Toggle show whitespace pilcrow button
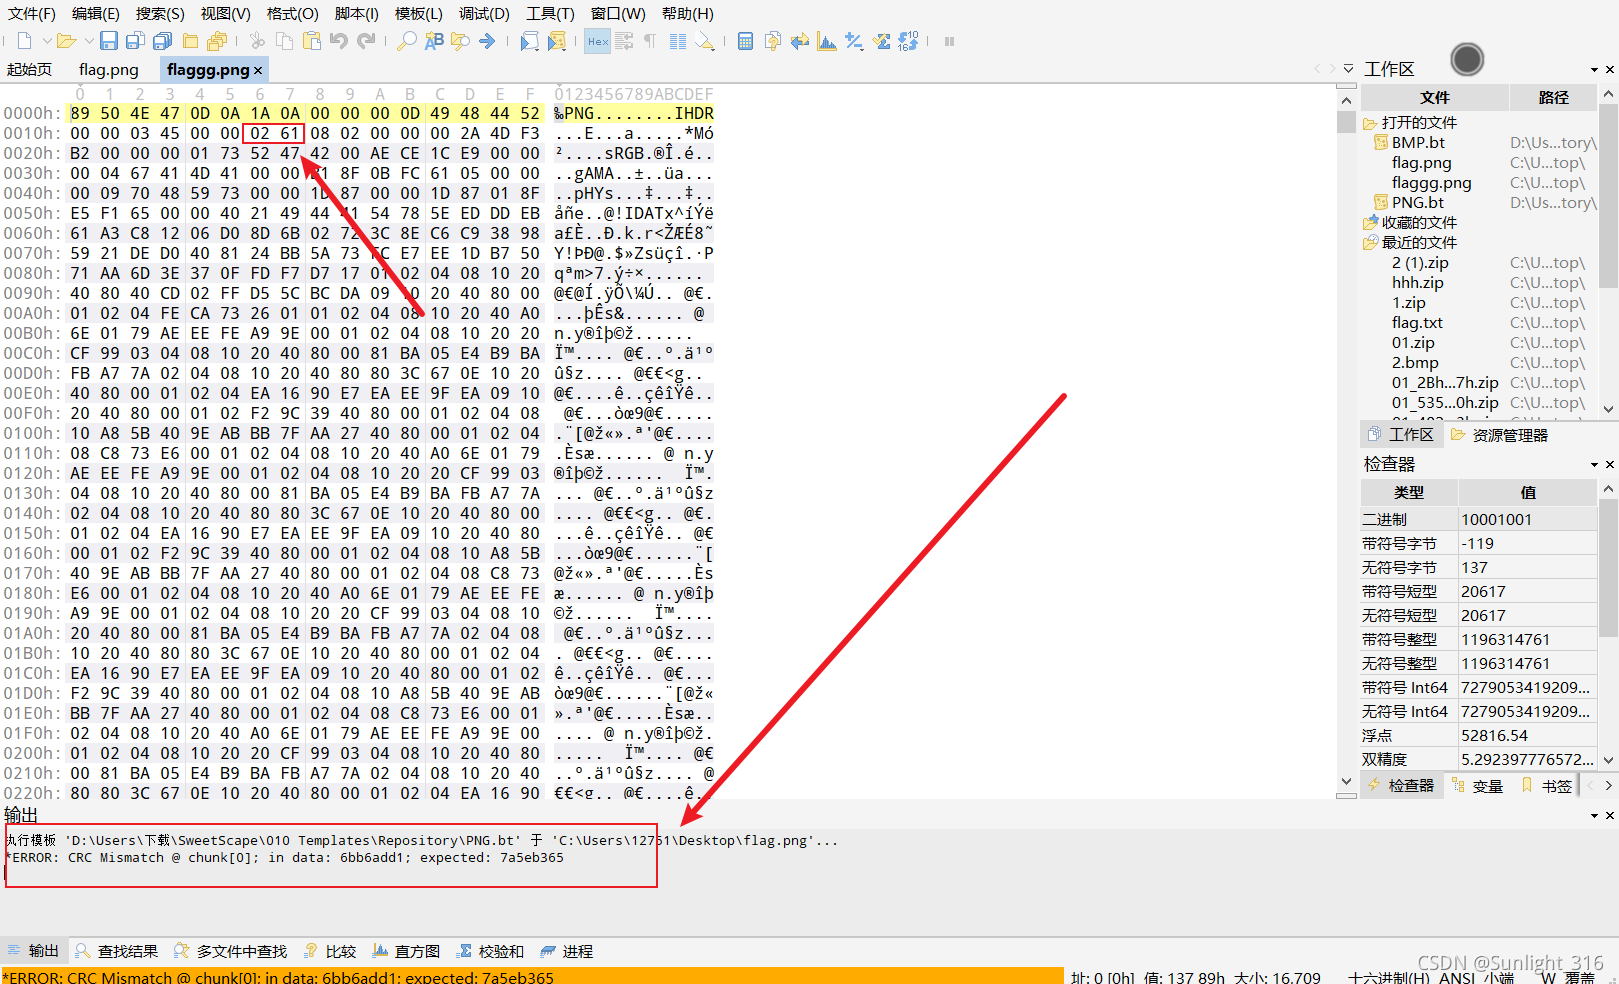 tap(651, 41)
